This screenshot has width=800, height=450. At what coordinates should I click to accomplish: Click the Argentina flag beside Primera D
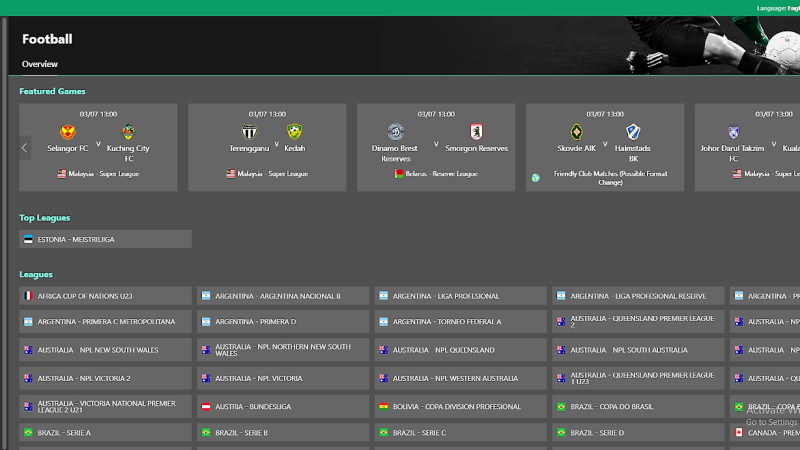pos(206,321)
